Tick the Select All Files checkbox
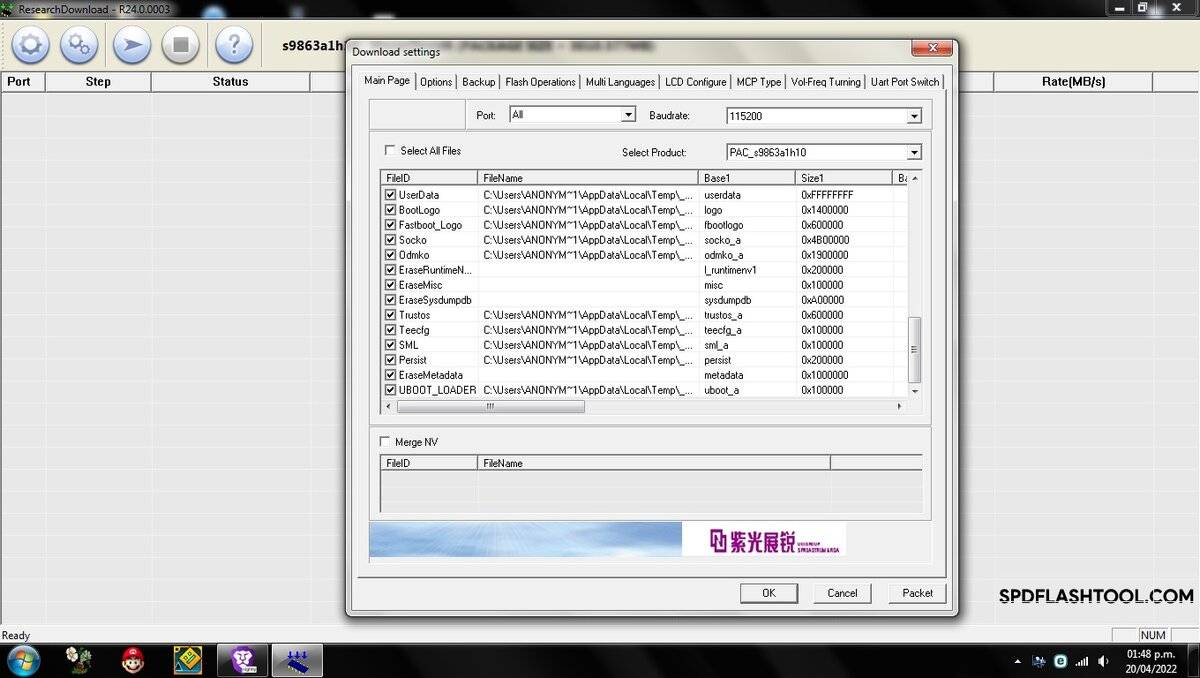Image resolution: width=1200 pixels, height=678 pixels. (390, 151)
